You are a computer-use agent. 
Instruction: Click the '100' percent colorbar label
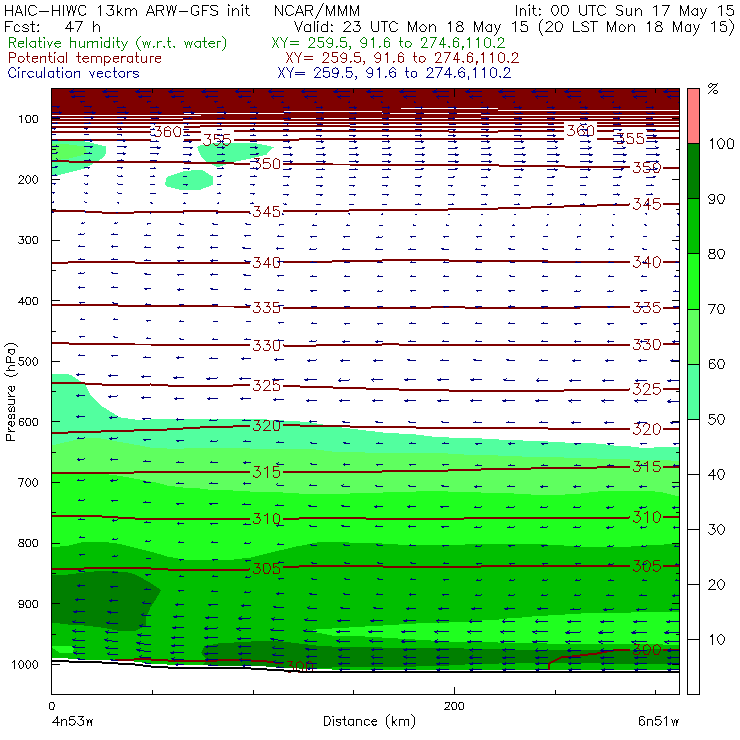coord(721,143)
